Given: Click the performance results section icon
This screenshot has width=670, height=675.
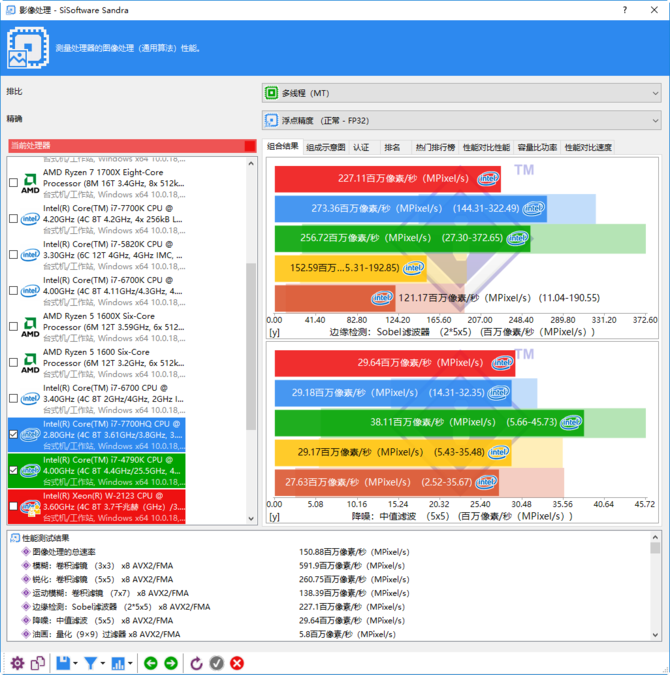Looking at the screenshot, I should coord(15,538).
